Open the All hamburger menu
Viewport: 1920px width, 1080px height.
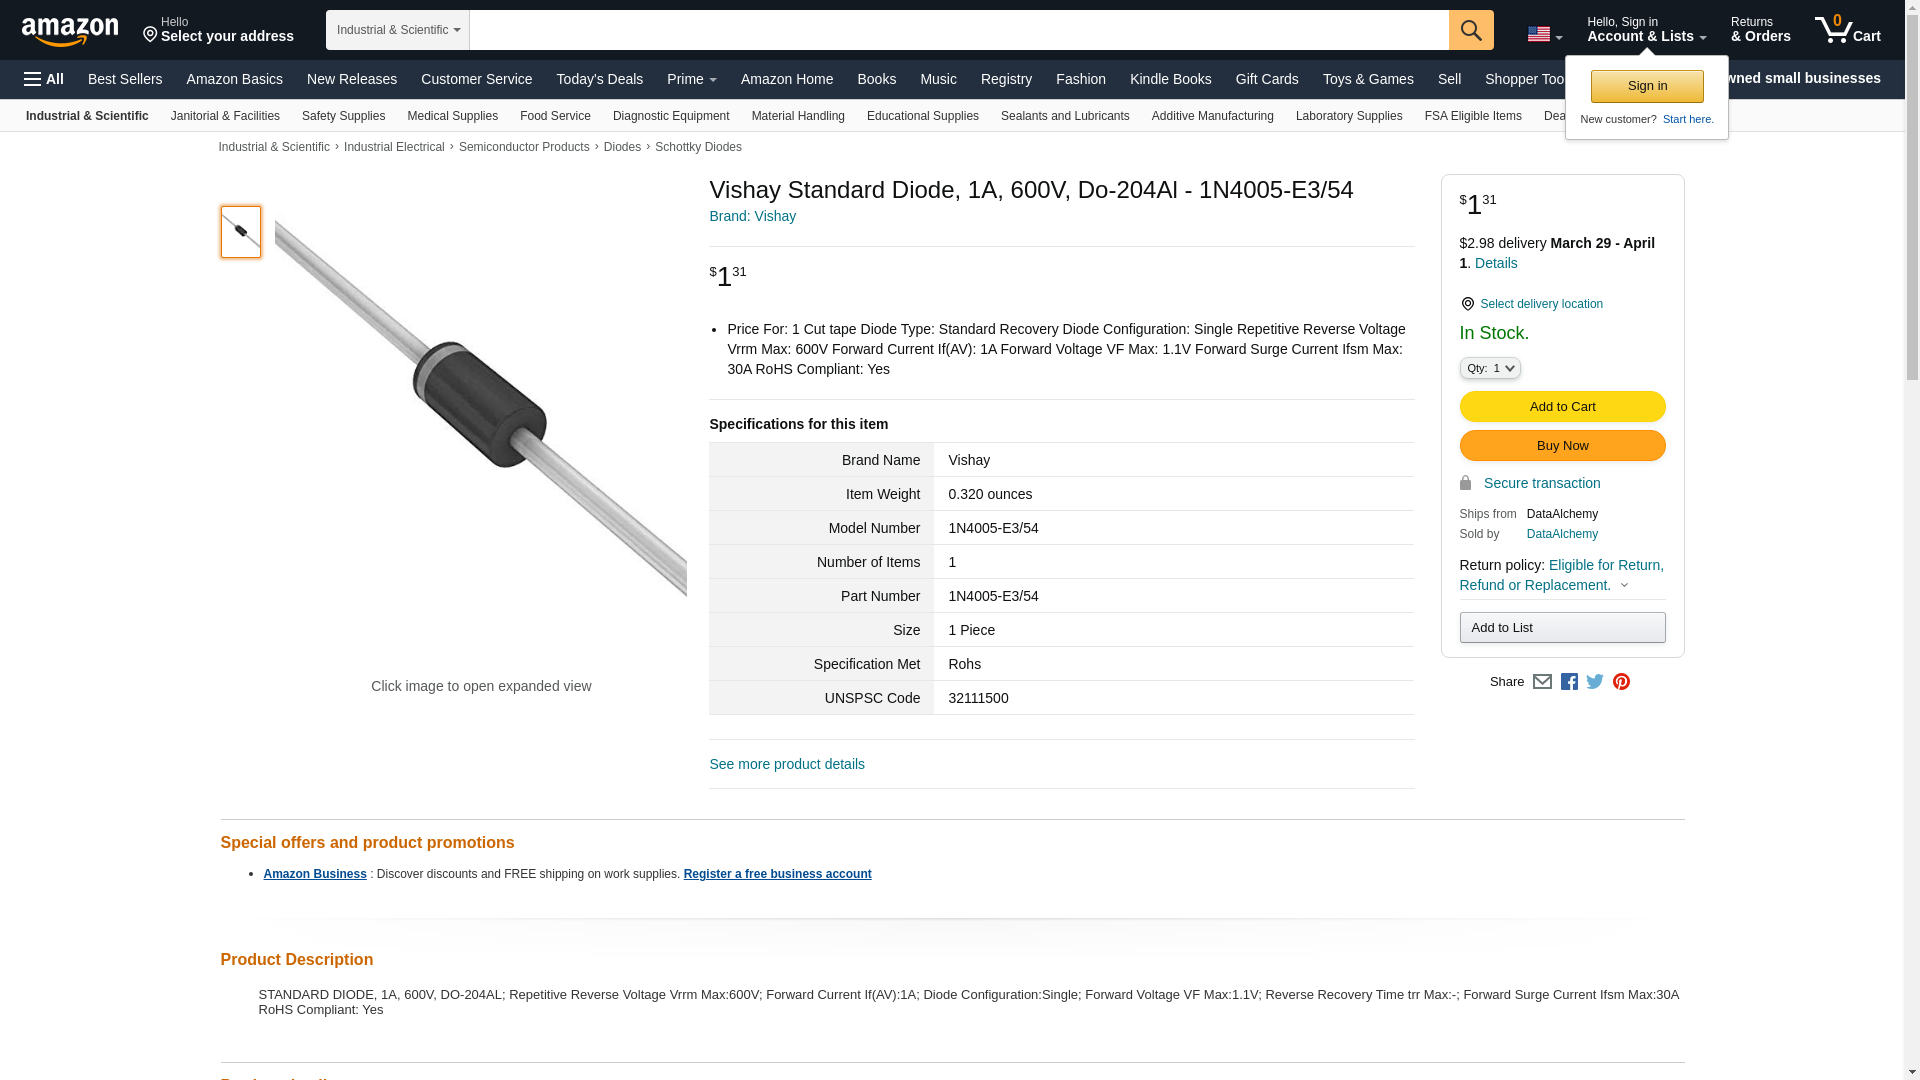(44, 79)
